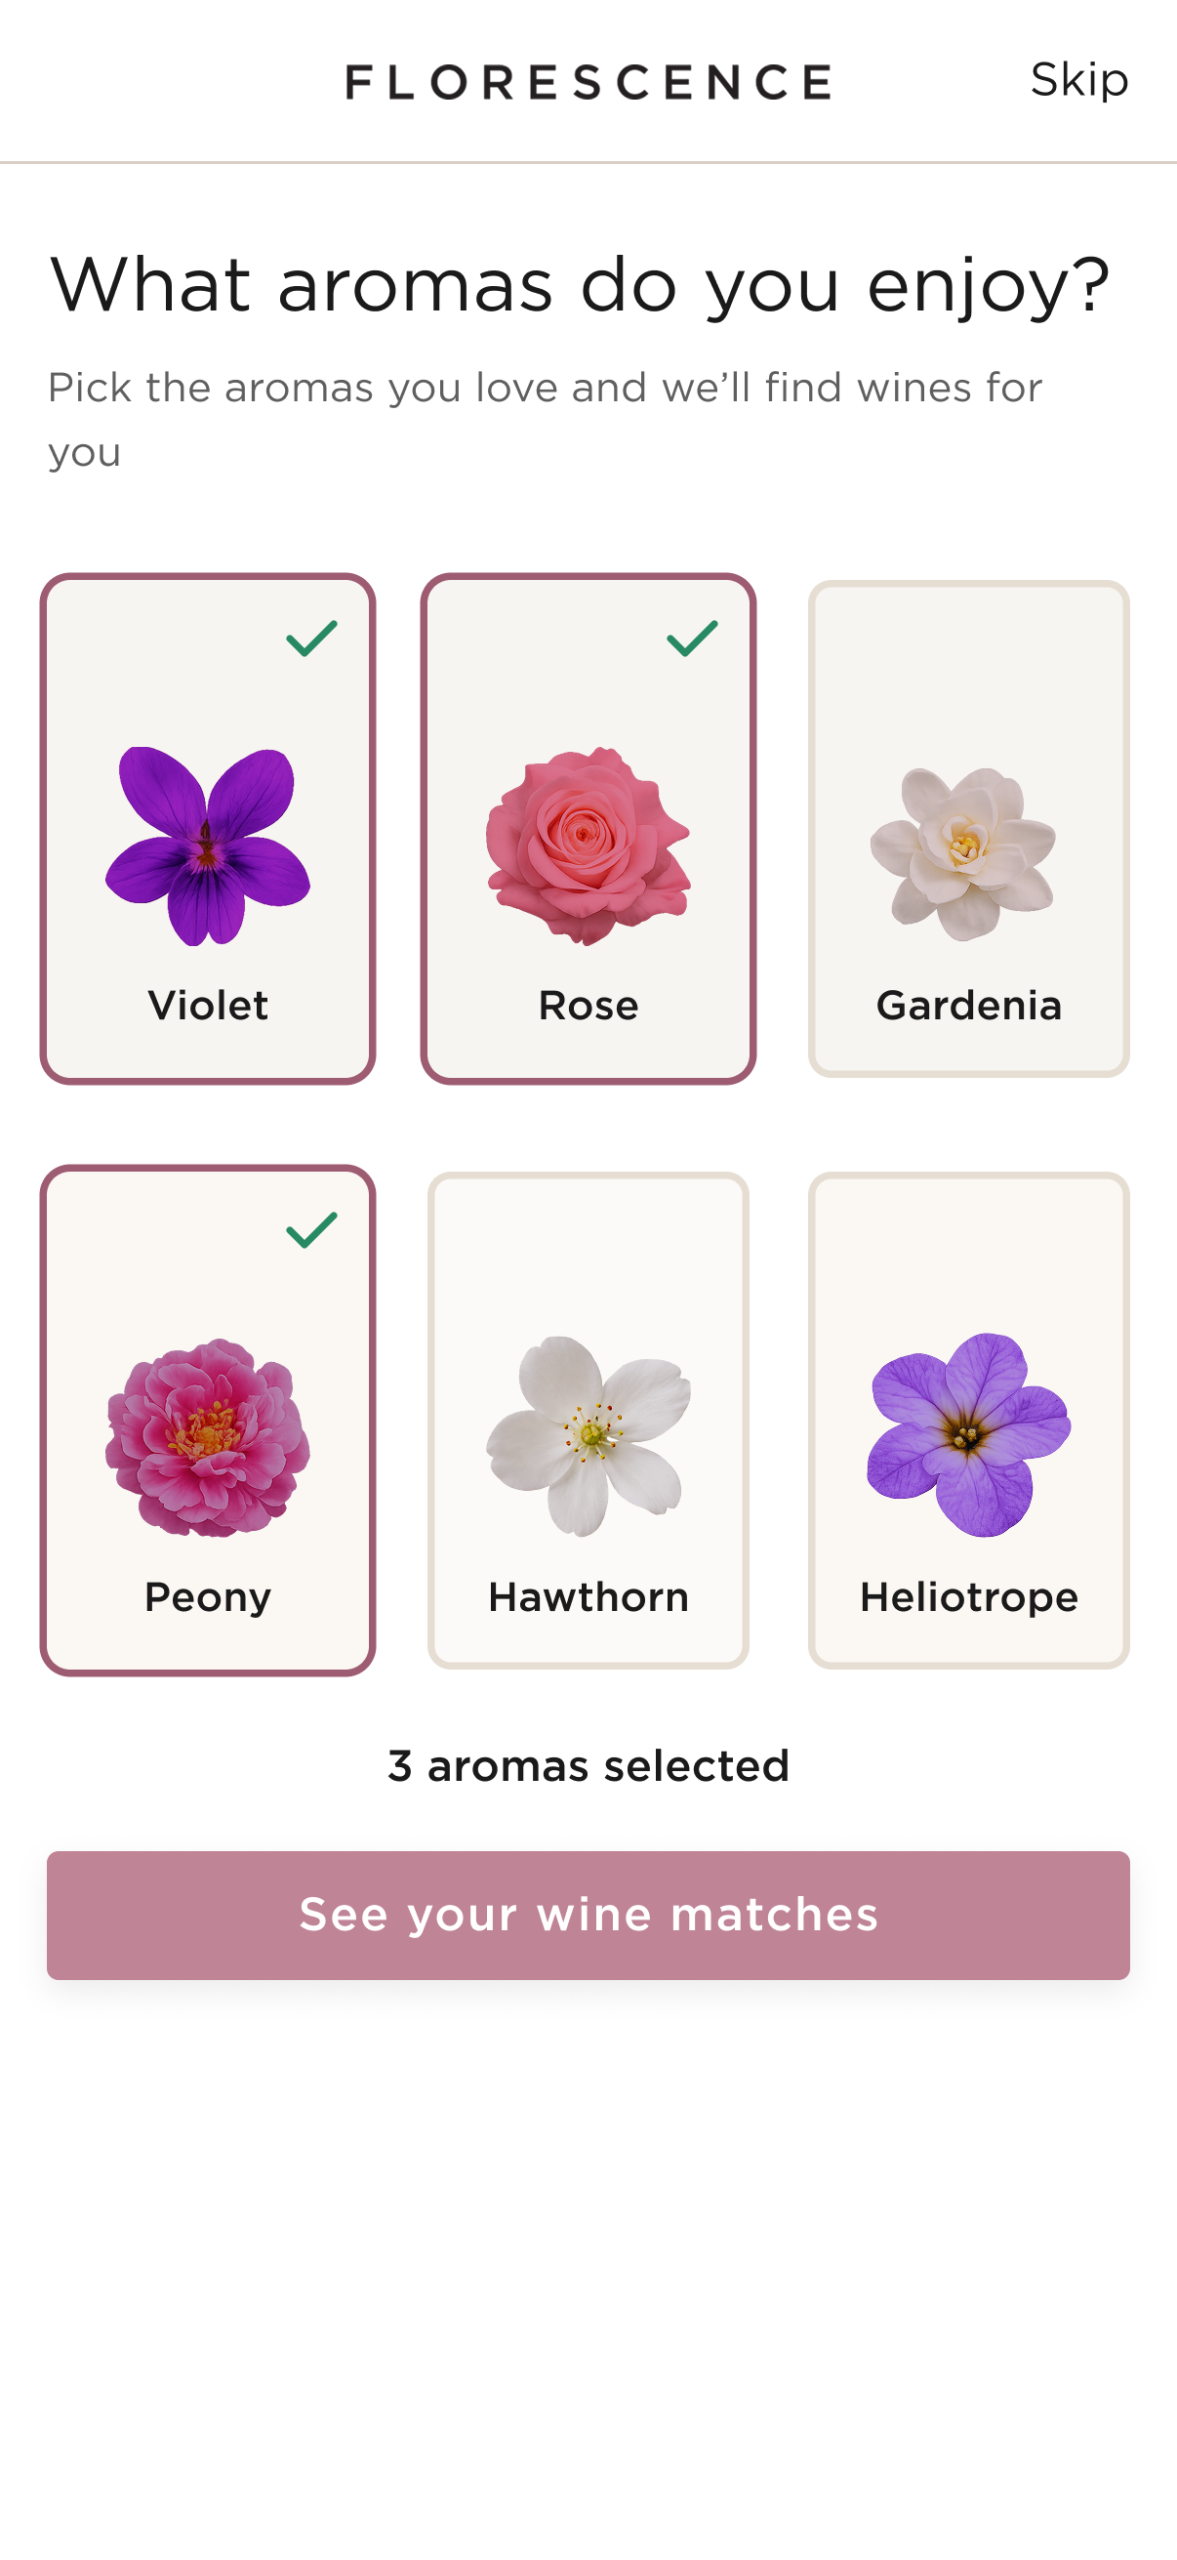
Task: Deselect the Rose aroma label
Action: click(x=588, y=1005)
